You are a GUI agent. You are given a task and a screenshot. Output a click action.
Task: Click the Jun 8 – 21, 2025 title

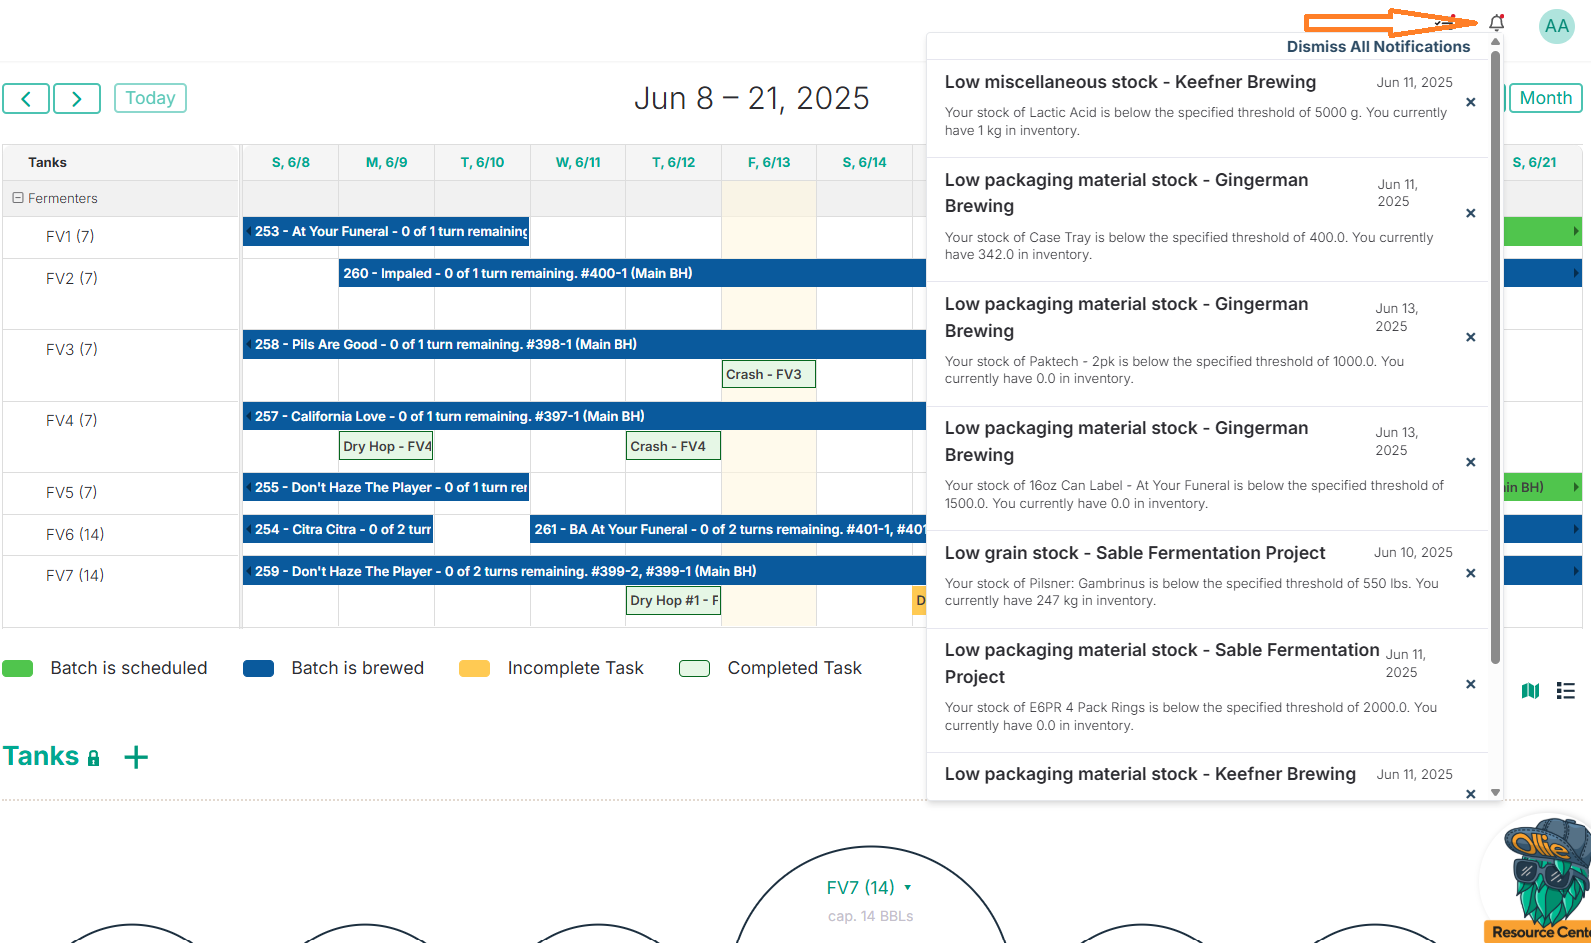click(x=751, y=98)
